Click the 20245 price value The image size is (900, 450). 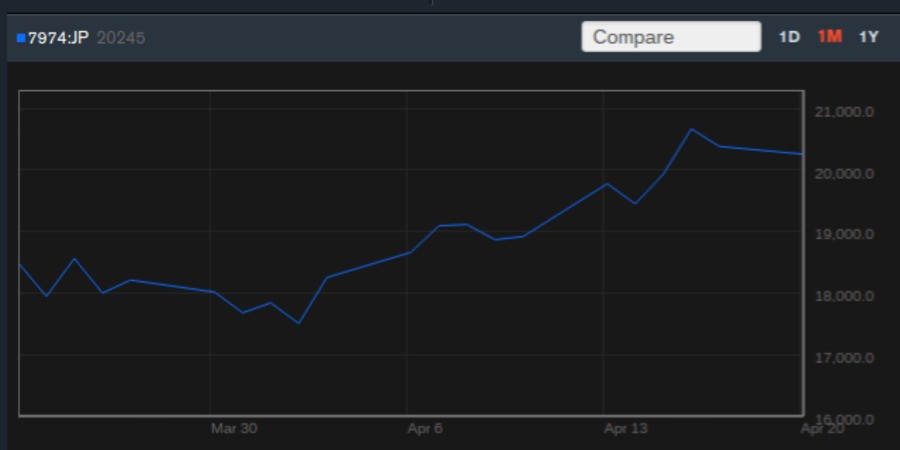121,38
